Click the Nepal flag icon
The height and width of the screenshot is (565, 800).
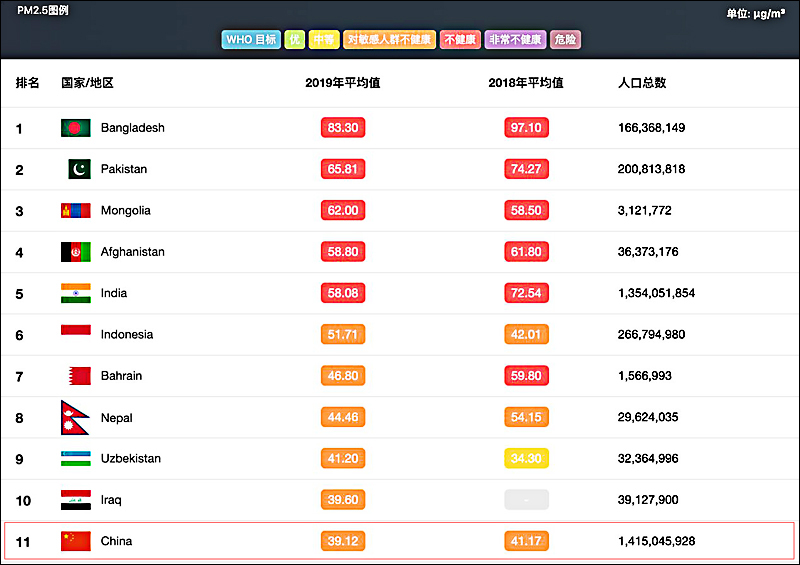tap(74, 417)
